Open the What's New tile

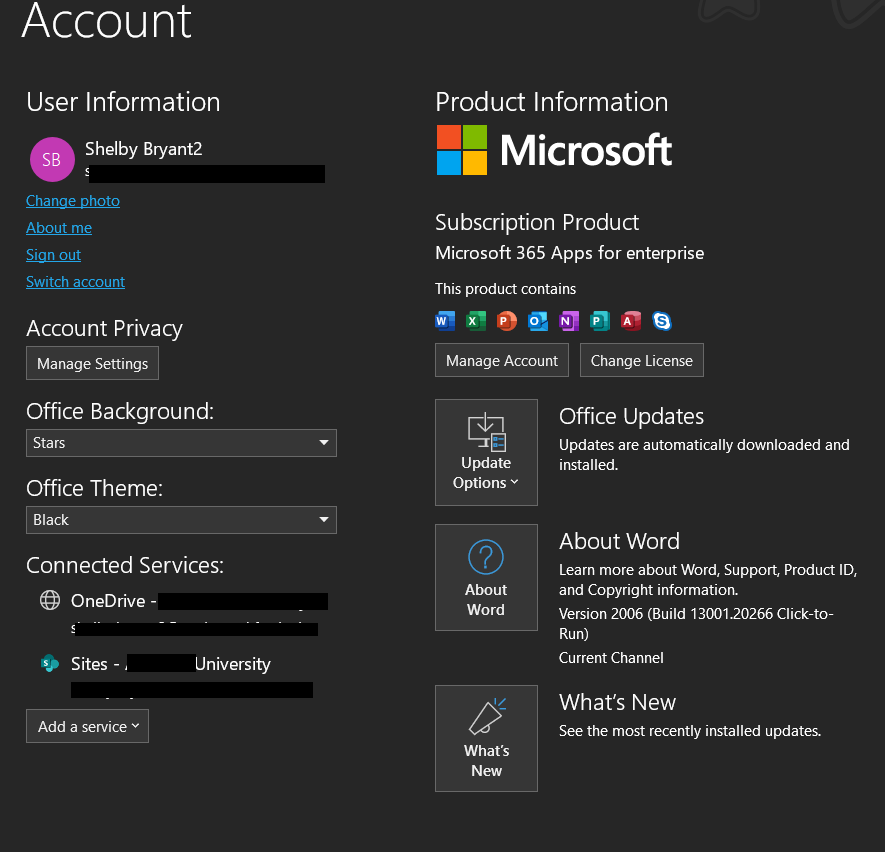point(486,738)
